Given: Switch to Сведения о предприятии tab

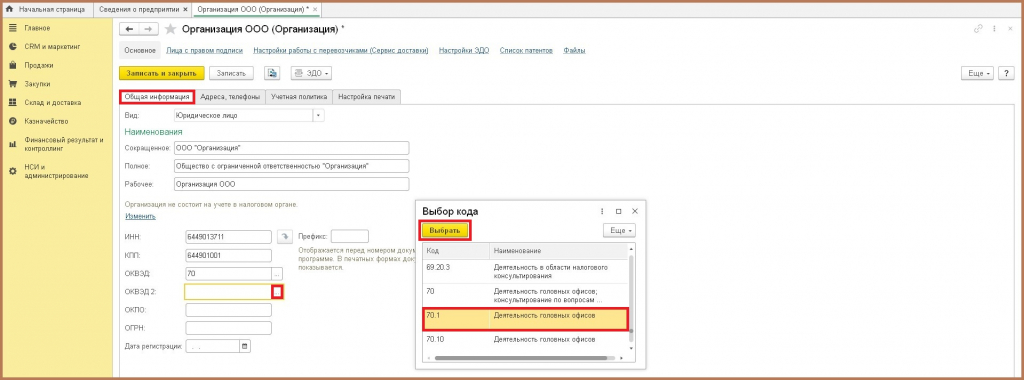Looking at the screenshot, I should [x=139, y=9].
